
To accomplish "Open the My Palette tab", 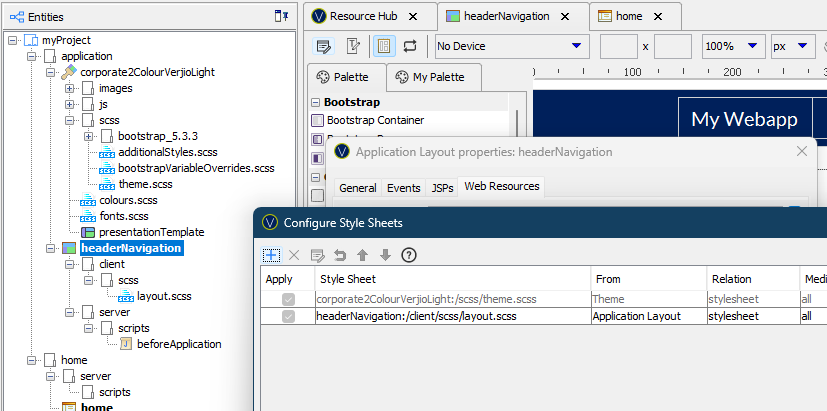I will click(x=431, y=77).
